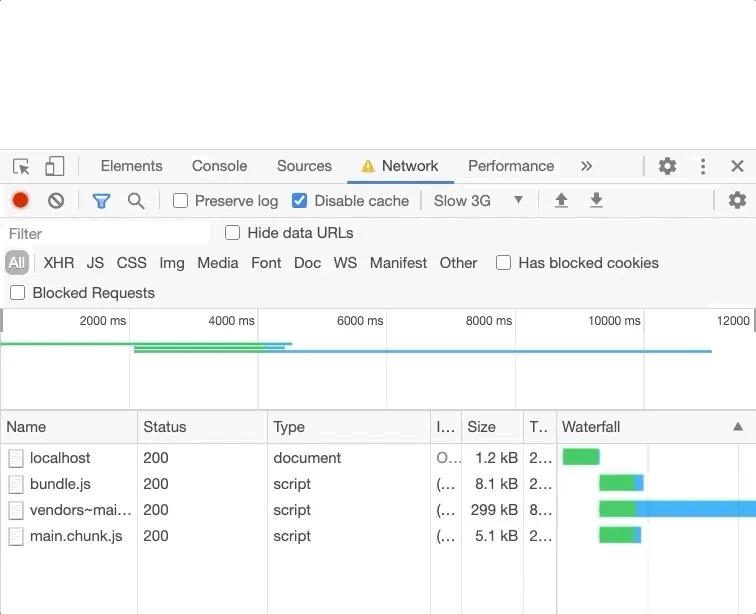The width and height of the screenshot is (756, 614).
Task: Open DevTools three-dot customize menu
Action: coord(703,167)
